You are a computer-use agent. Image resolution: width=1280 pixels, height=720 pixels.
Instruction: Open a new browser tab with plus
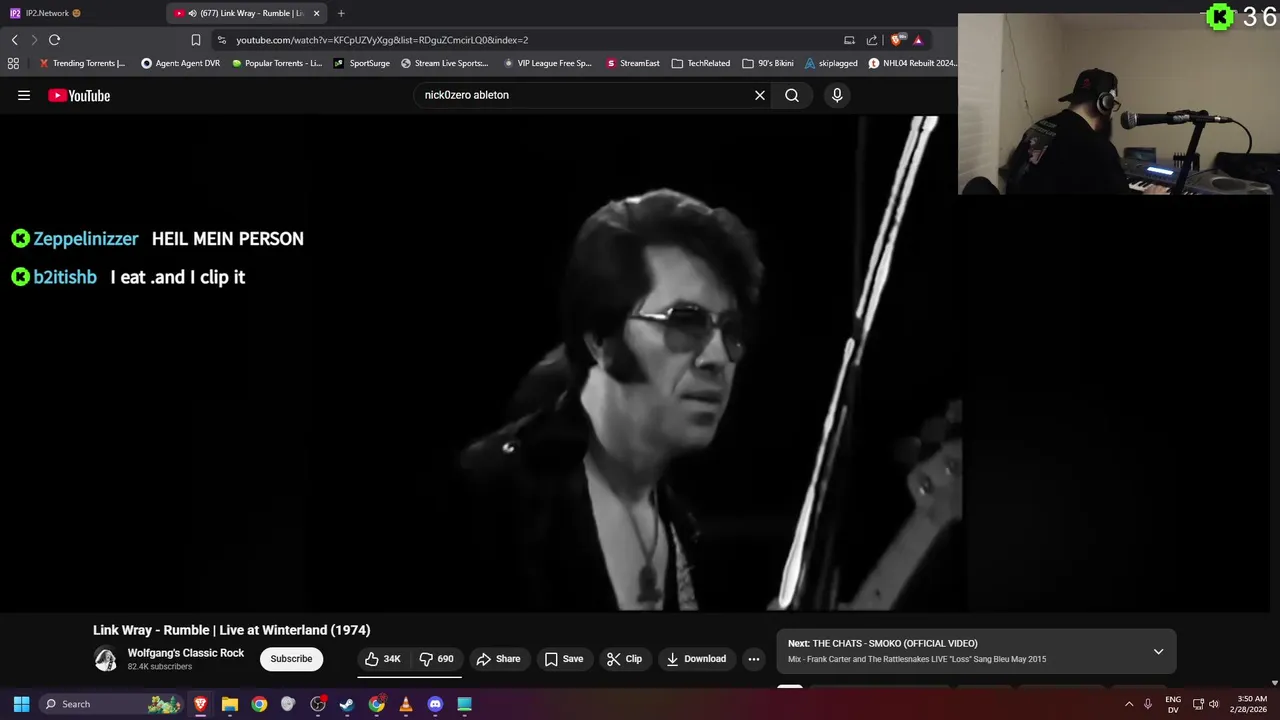point(341,13)
